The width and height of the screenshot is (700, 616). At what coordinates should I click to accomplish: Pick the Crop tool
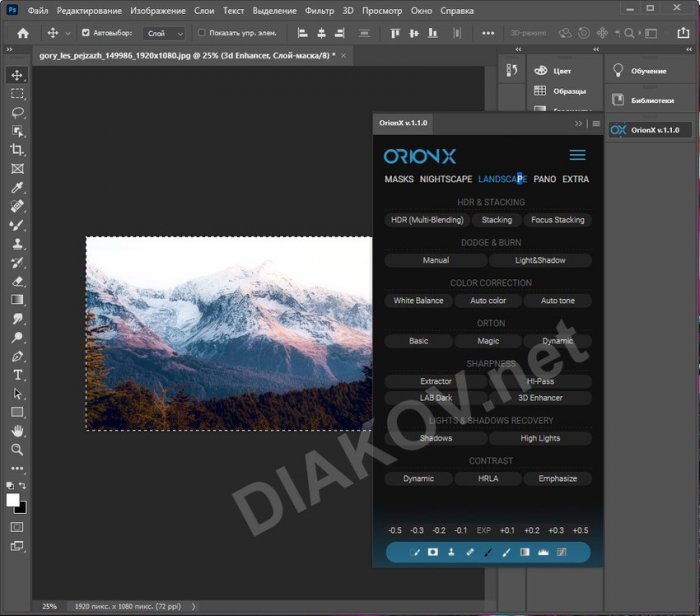[x=17, y=150]
